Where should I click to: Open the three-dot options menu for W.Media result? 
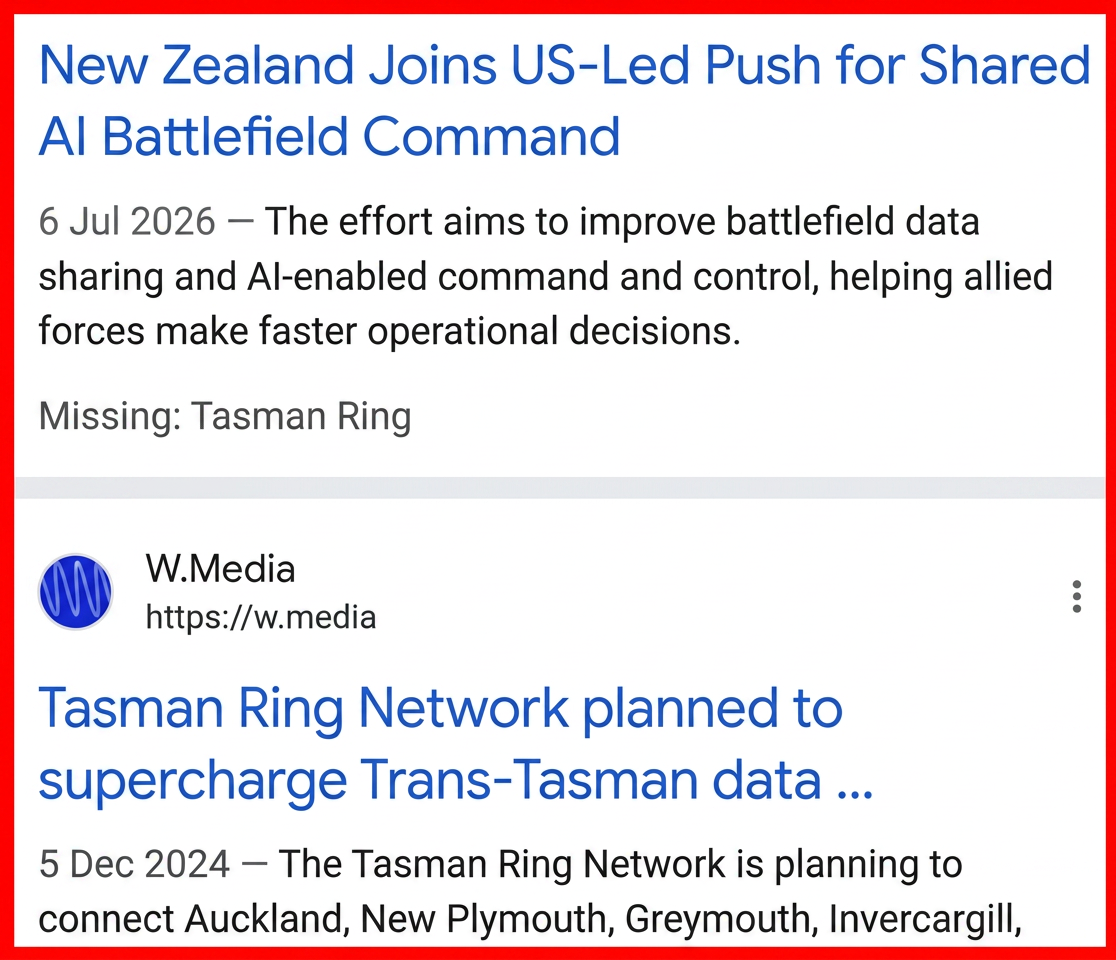[1077, 596]
